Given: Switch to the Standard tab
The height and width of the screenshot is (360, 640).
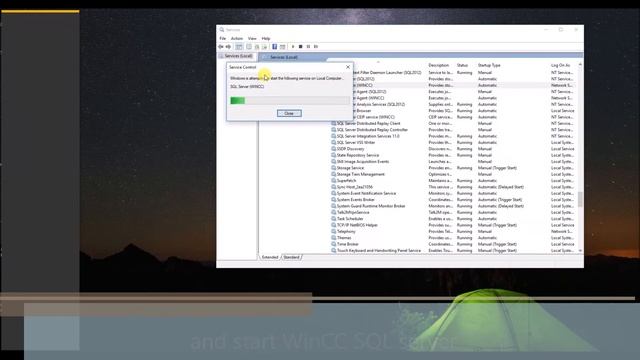Looking at the screenshot, I should pos(291,257).
